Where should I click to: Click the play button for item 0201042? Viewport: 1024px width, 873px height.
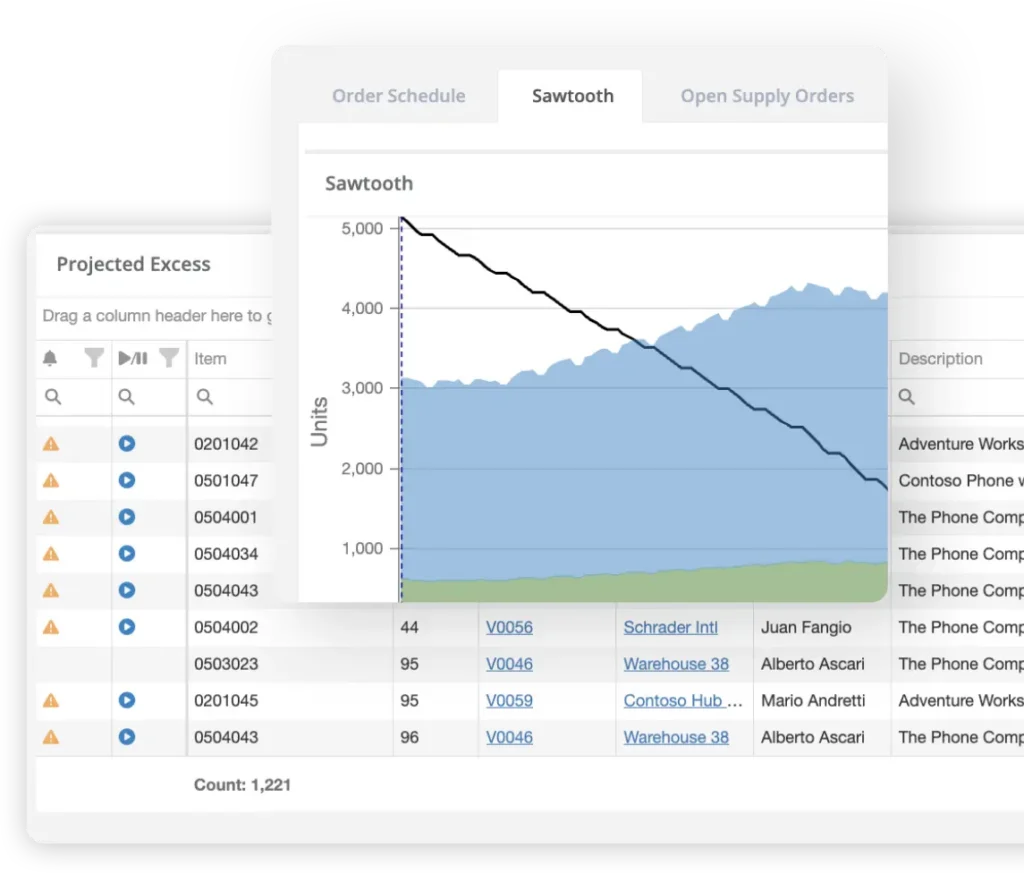(x=127, y=443)
